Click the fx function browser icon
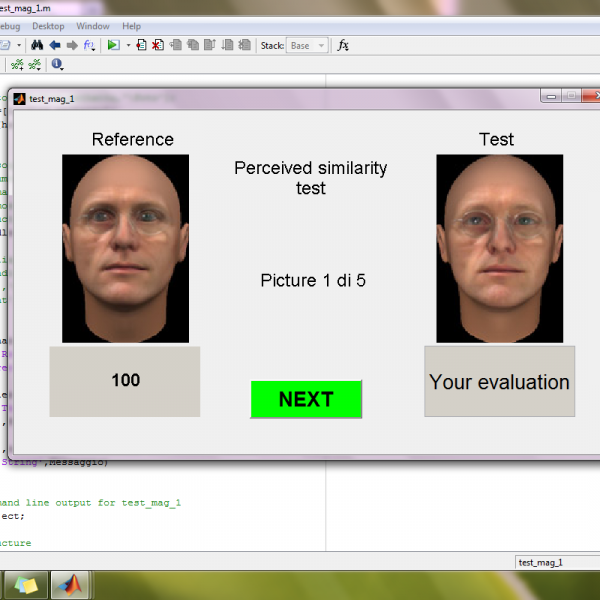This screenshot has height=600, width=600. [343, 45]
